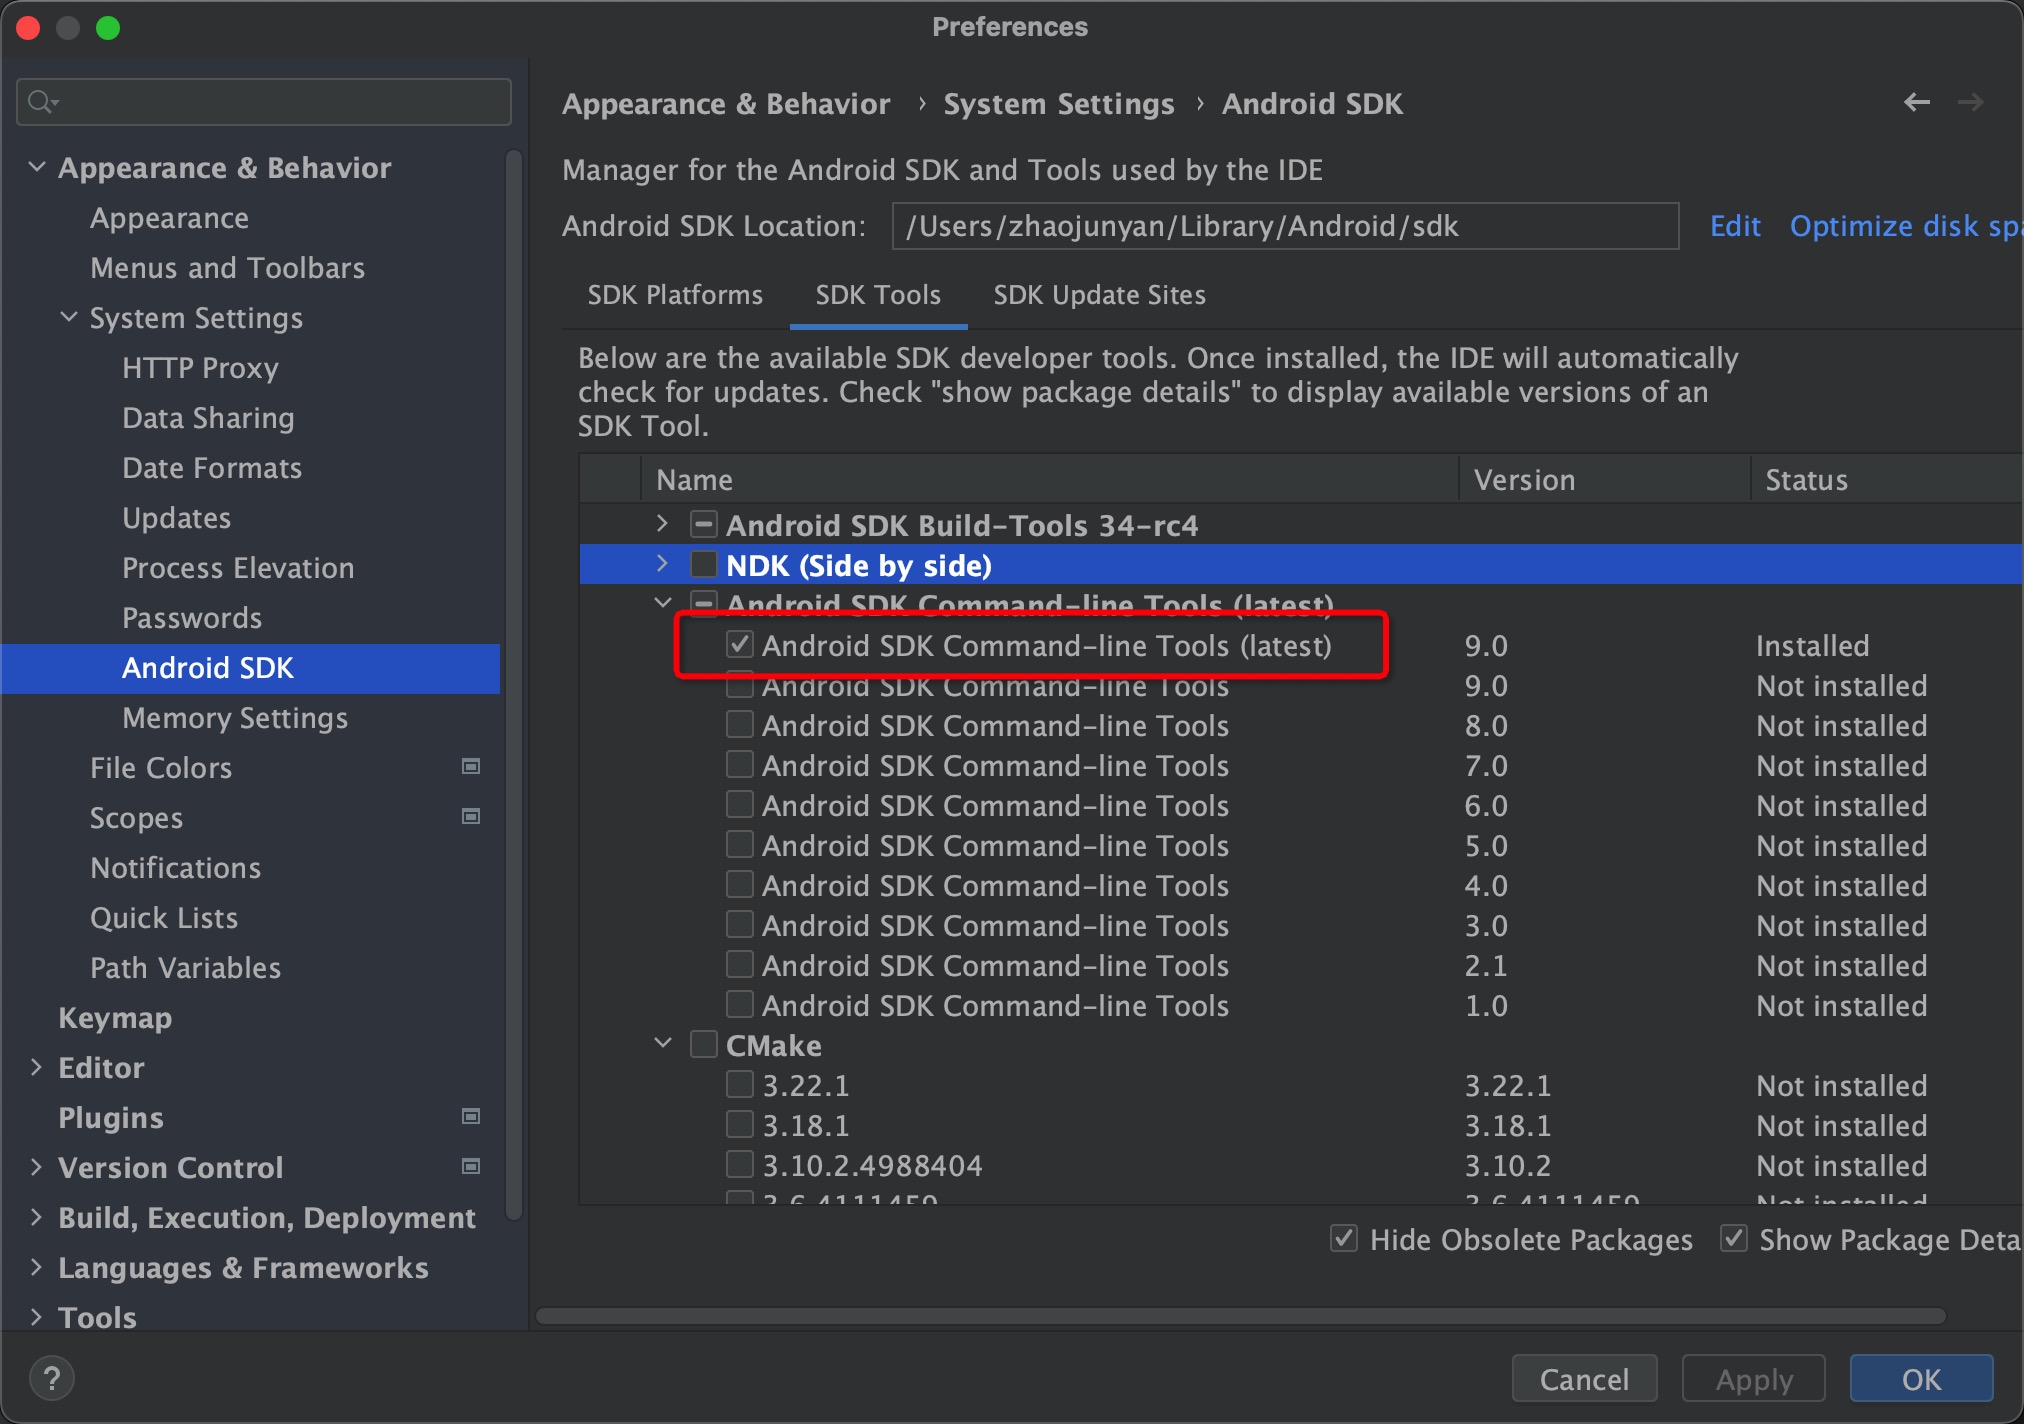Expand the Editor section
2024x1424 pixels.
pyautogui.click(x=36, y=1067)
